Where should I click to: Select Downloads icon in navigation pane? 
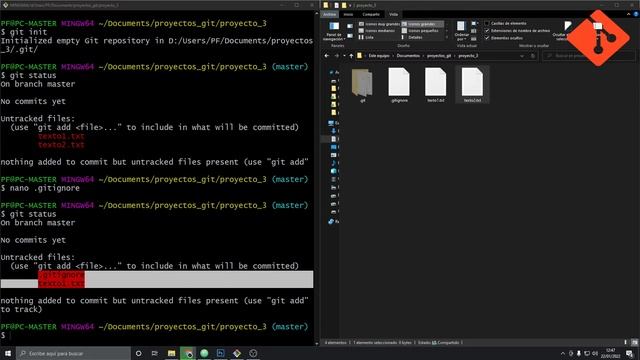click(334, 131)
